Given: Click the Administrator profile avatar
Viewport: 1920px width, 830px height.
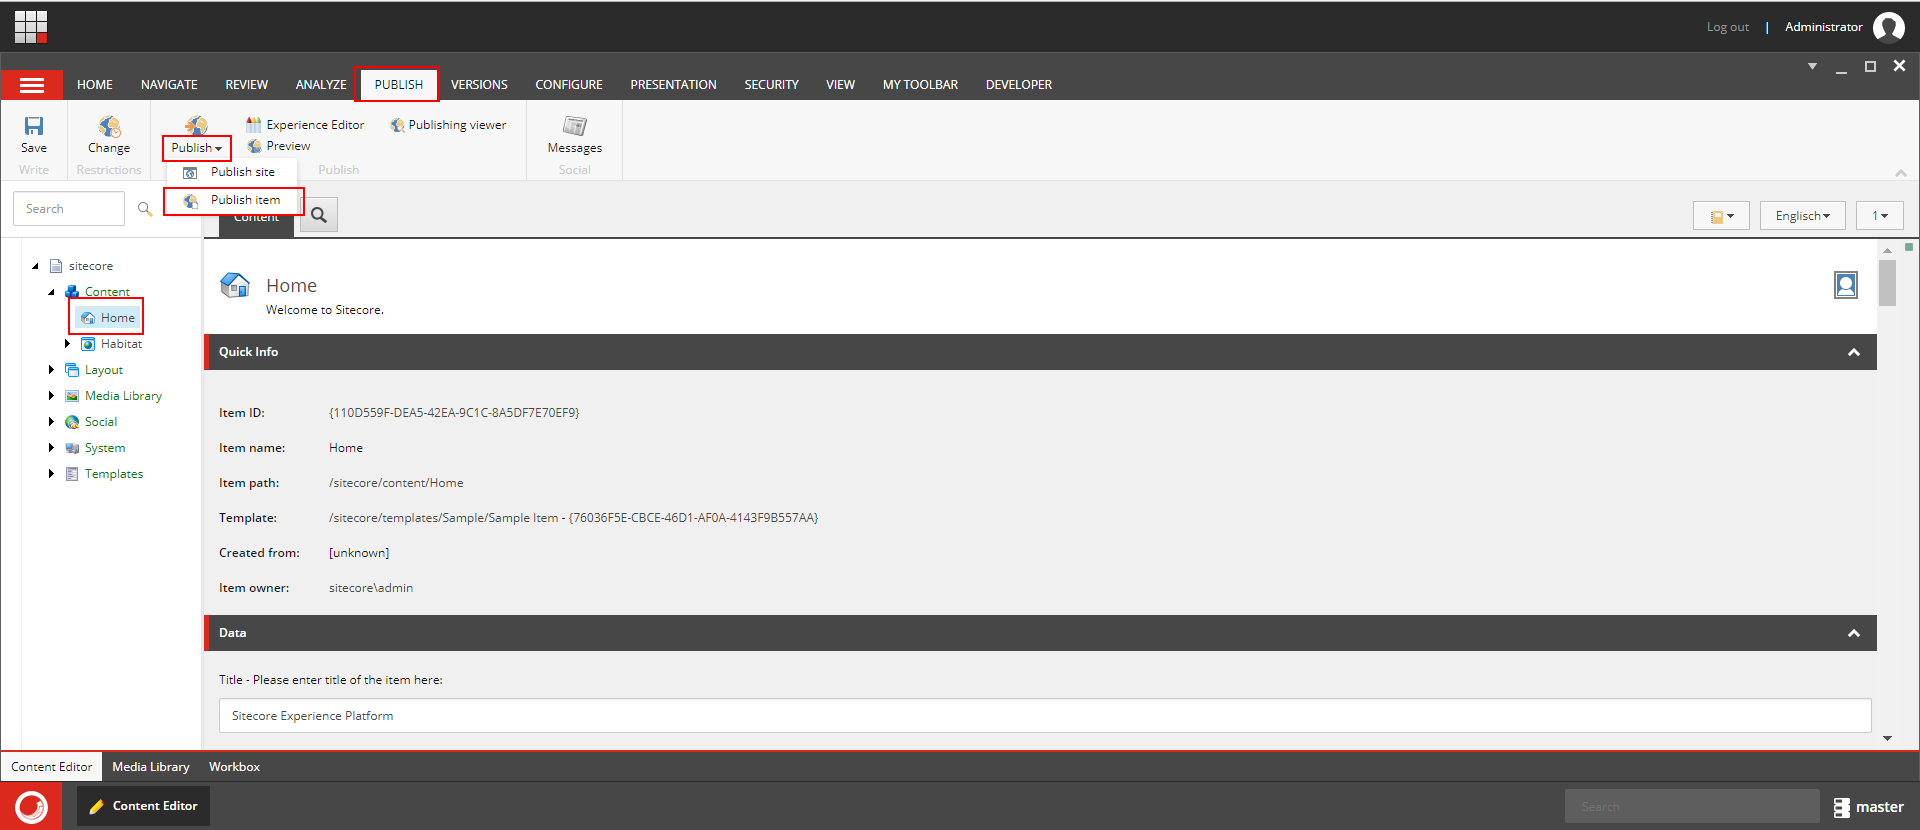Looking at the screenshot, I should tap(1888, 27).
